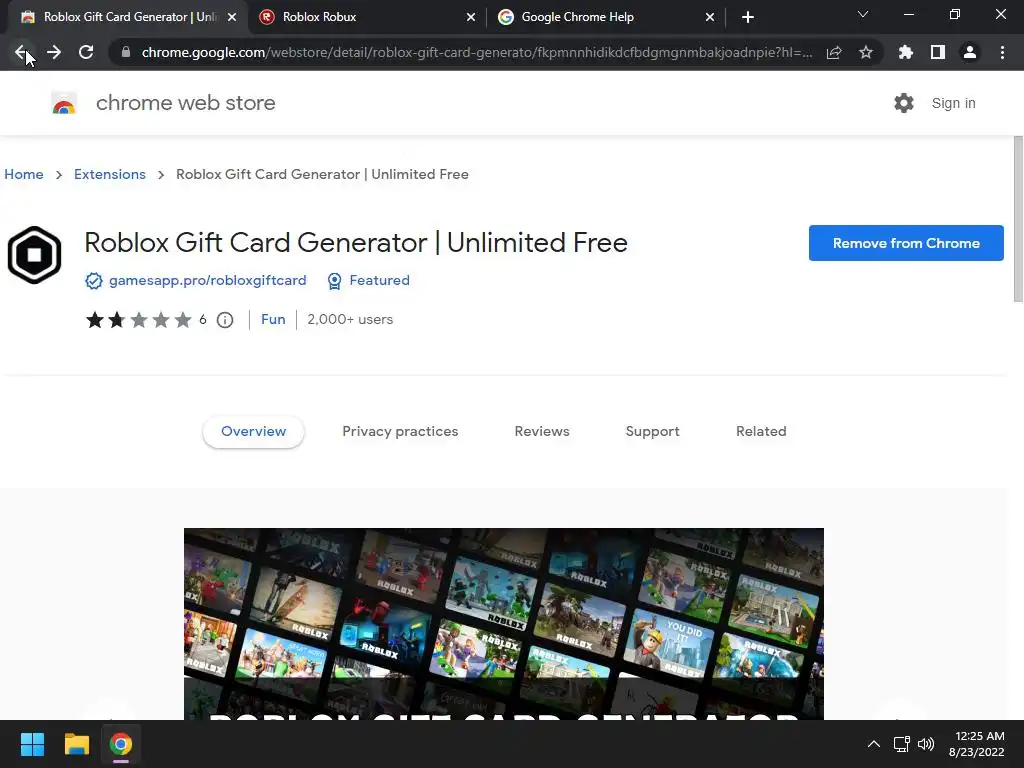Select the Overview tab
This screenshot has width=1024, height=768.
pos(253,432)
